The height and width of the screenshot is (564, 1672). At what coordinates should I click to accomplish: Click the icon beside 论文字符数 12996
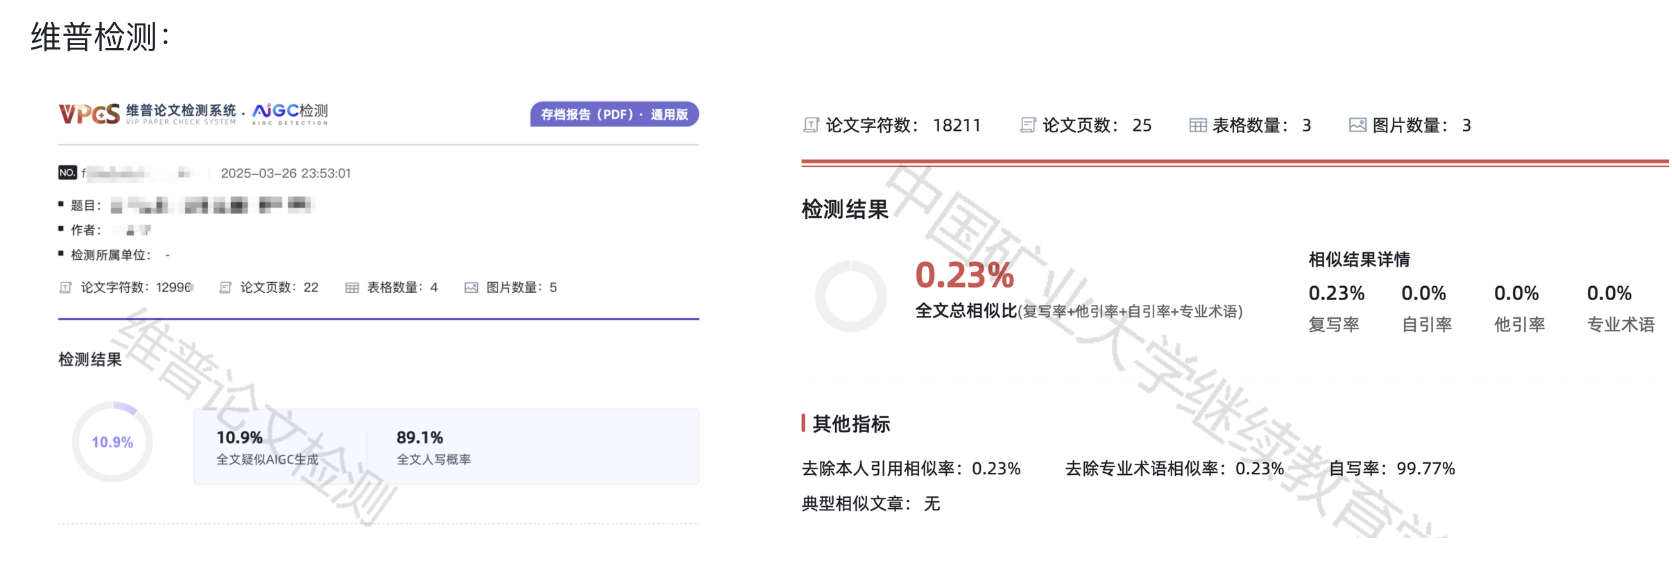coord(66,288)
